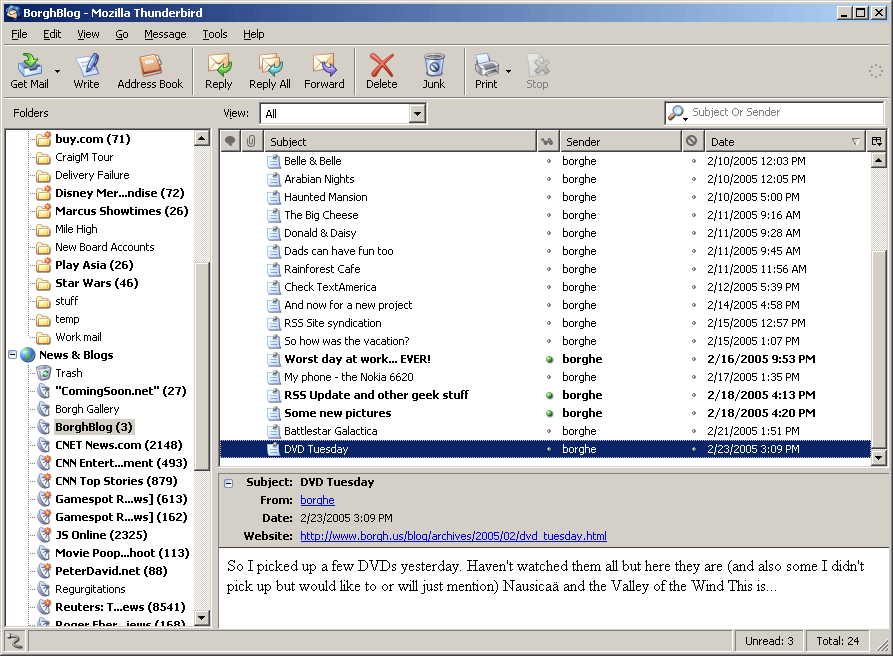
Task: Click the Borgh Gallery feed icon
Action: (44, 409)
